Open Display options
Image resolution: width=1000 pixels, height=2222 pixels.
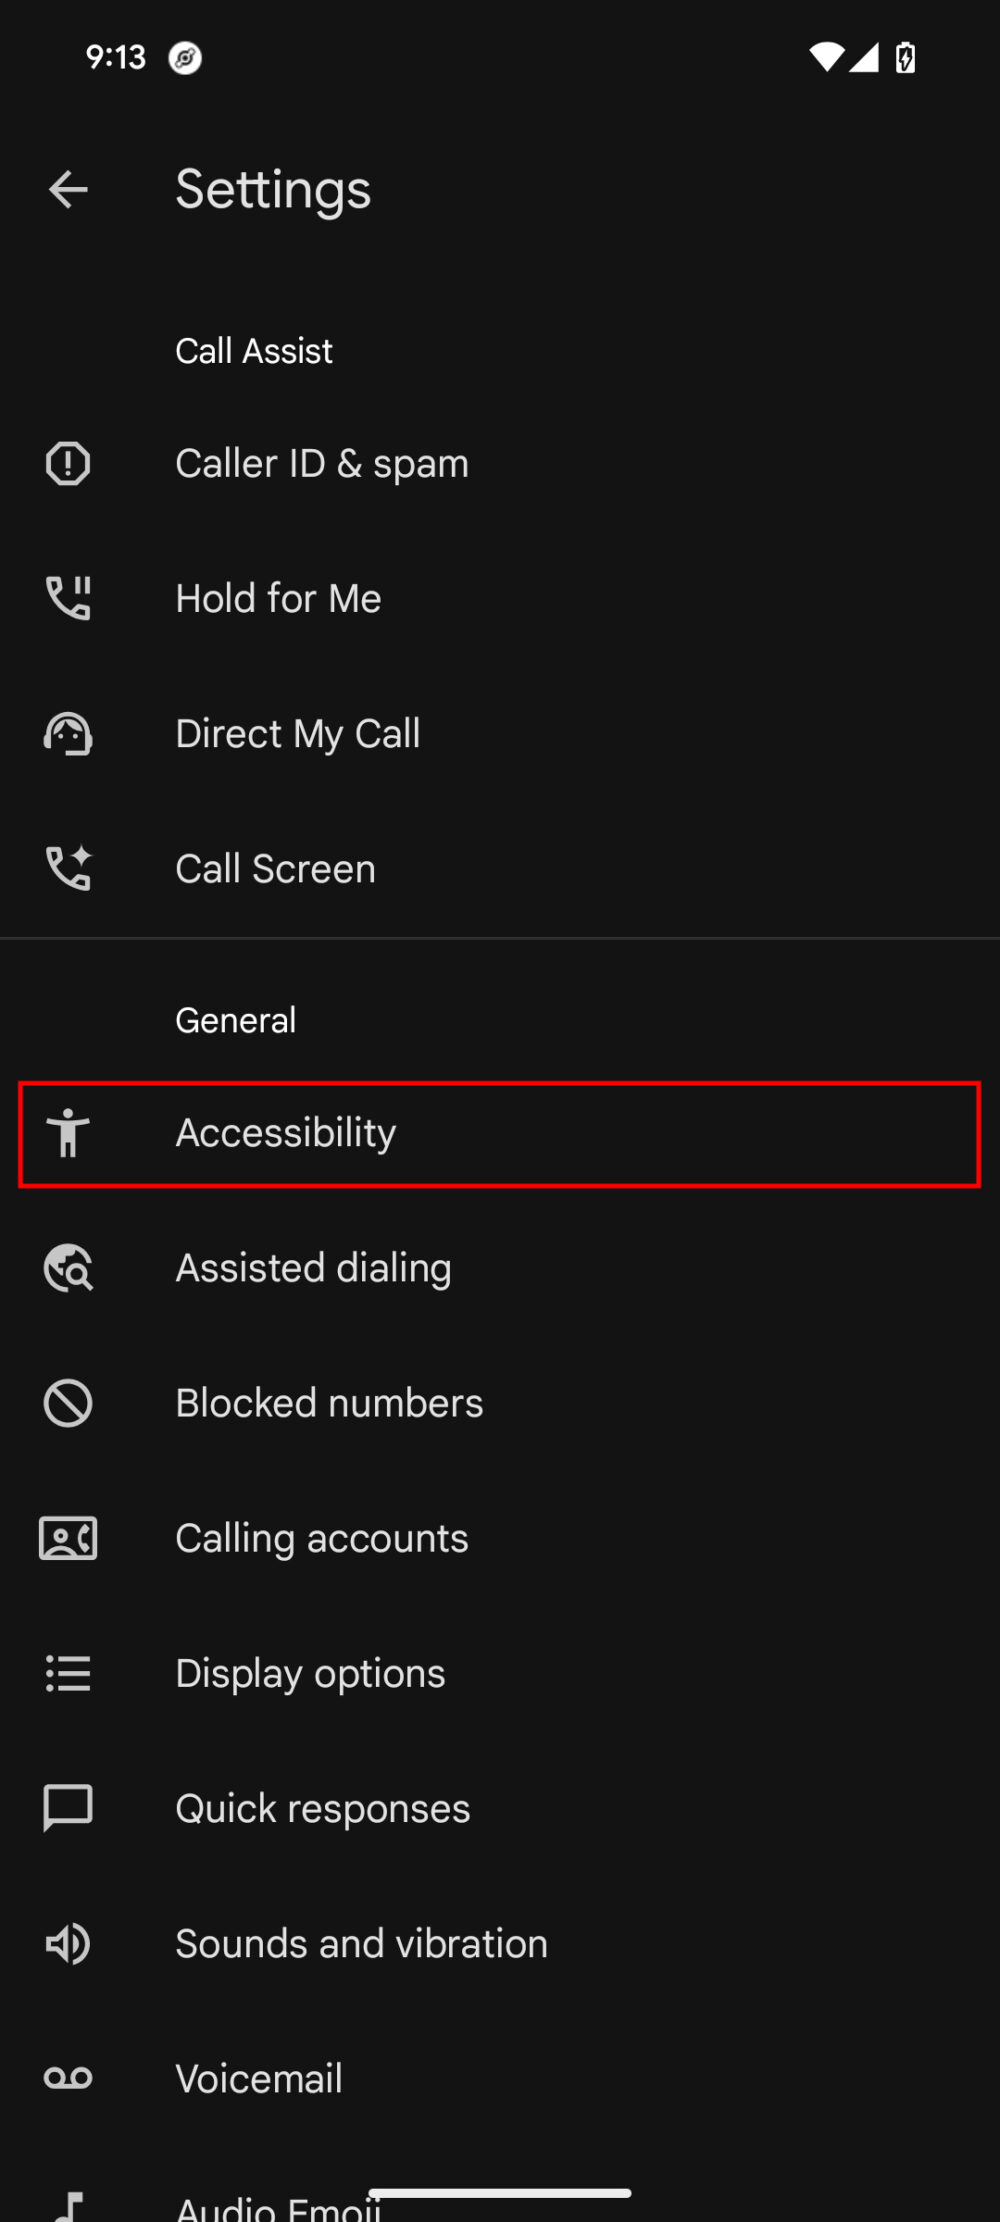click(310, 1673)
